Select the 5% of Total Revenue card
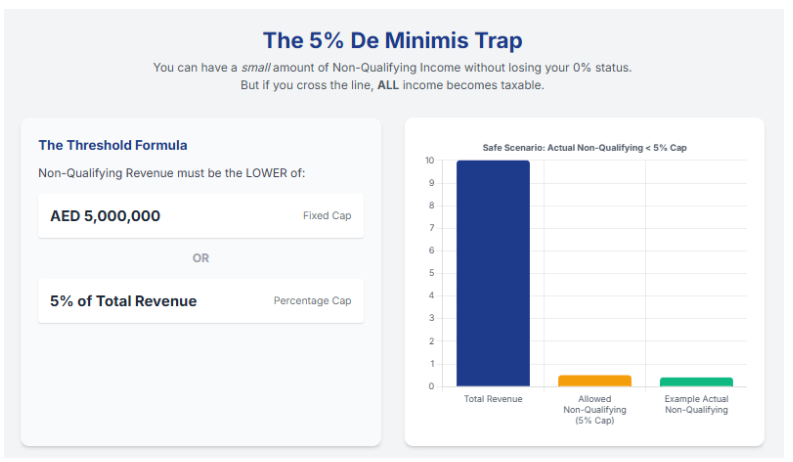Image resolution: width=793 pixels, height=462 pixels. pos(200,301)
